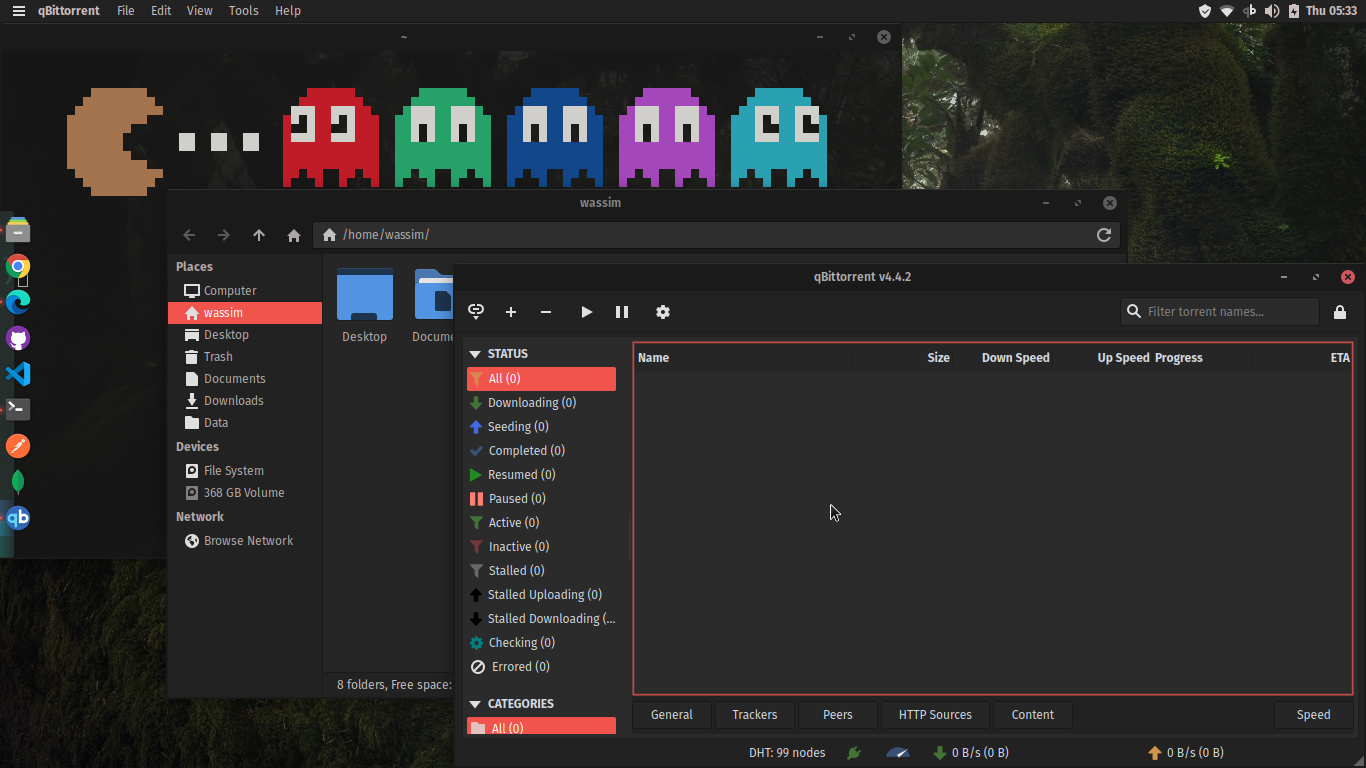Image resolution: width=1366 pixels, height=768 pixels.
Task: Open the Speed tab
Action: 1314,715
